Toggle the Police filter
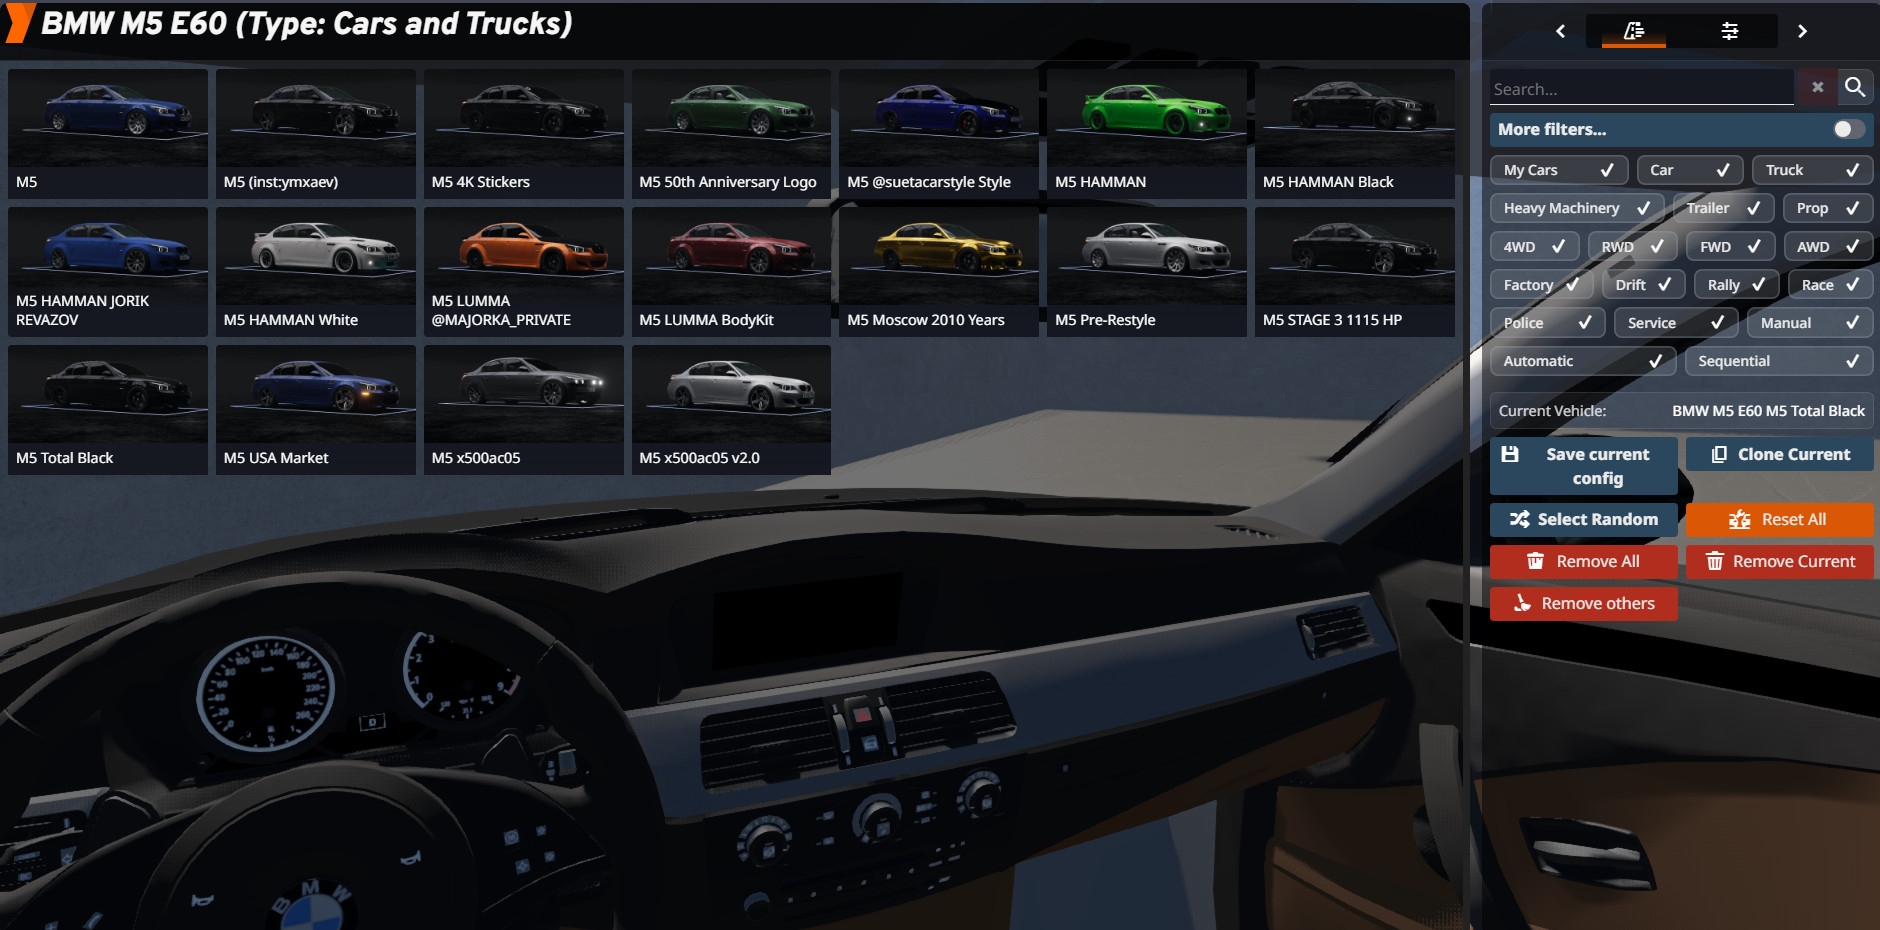Viewport: 1880px width, 930px height. click(x=1547, y=323)
